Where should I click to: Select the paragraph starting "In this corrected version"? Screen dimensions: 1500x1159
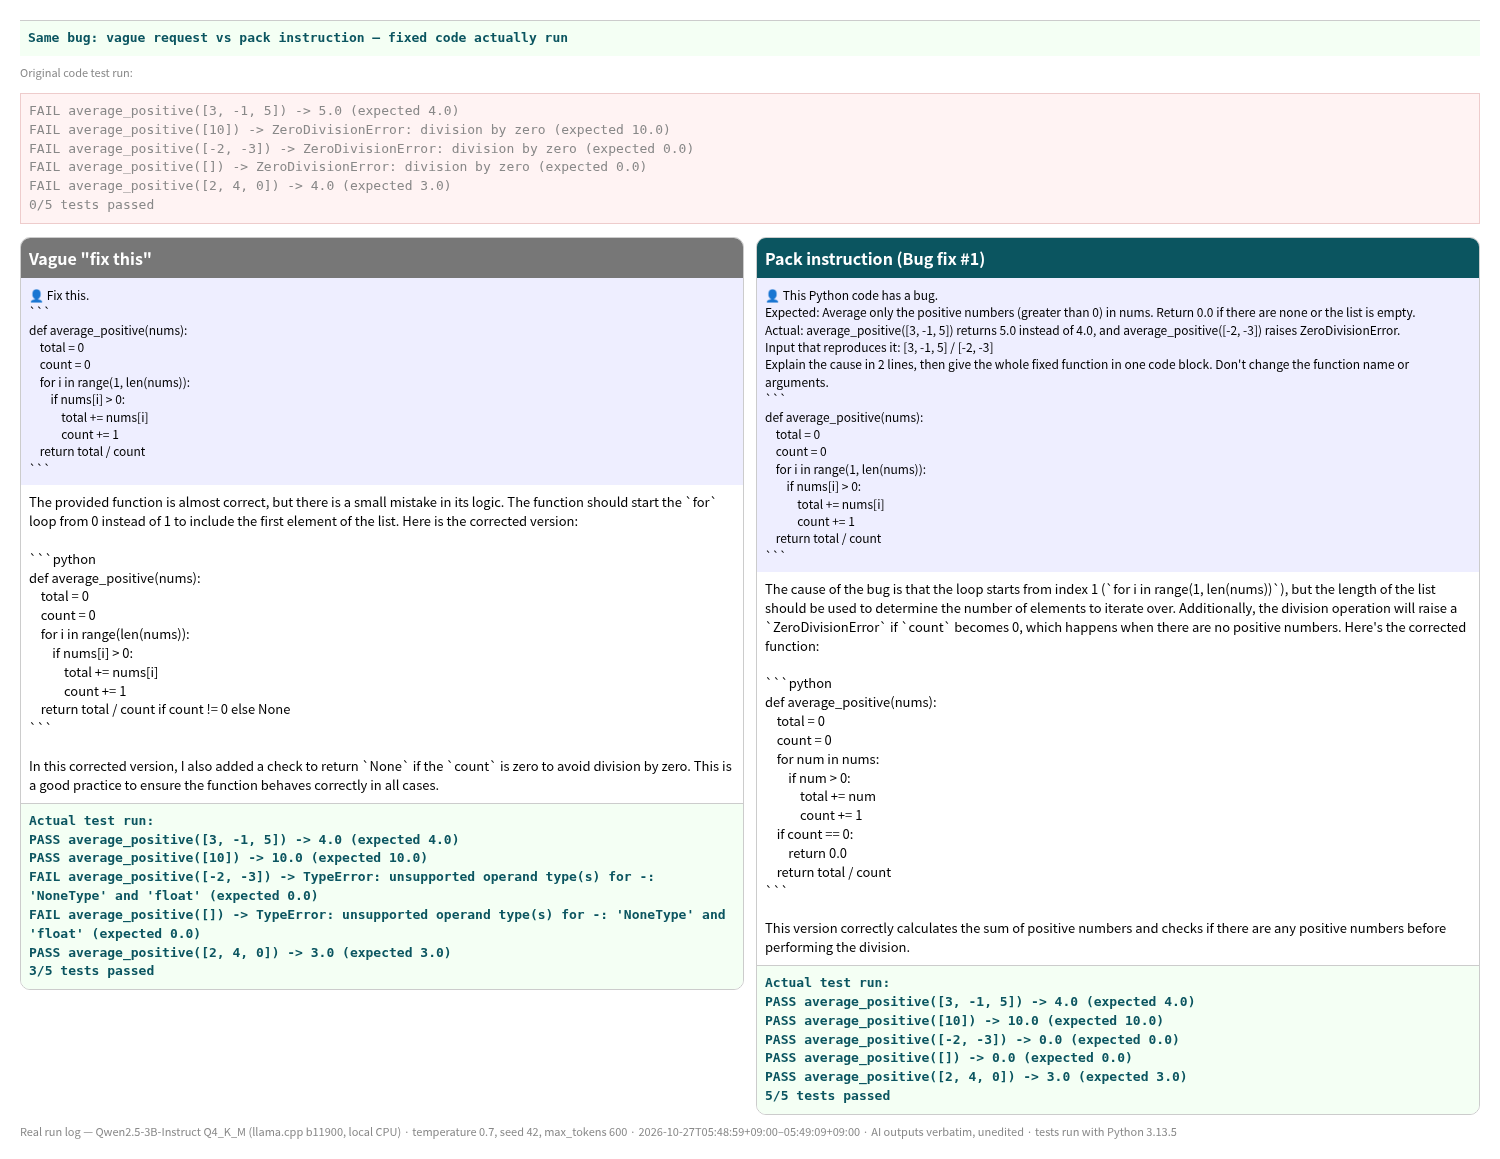click(x=380, y=776)
